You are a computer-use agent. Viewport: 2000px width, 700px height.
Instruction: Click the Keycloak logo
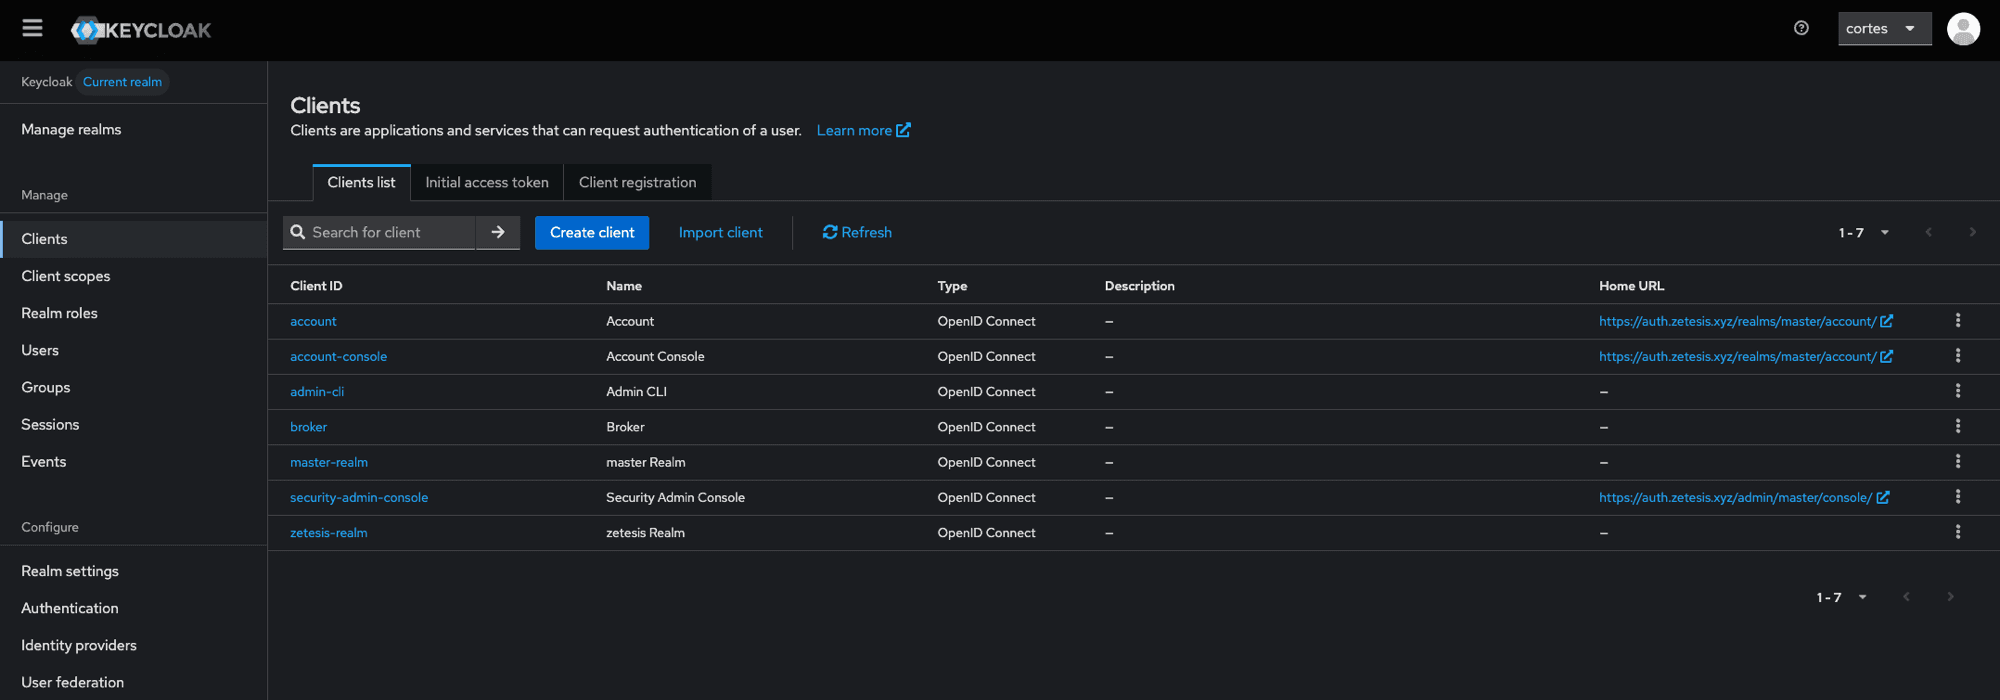[141, 30]
